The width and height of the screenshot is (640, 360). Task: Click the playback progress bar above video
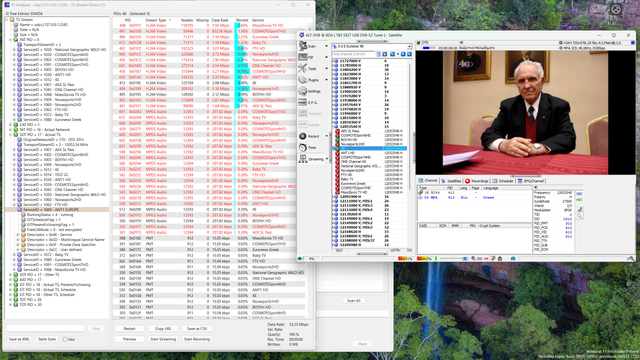[x=429, y=48]
